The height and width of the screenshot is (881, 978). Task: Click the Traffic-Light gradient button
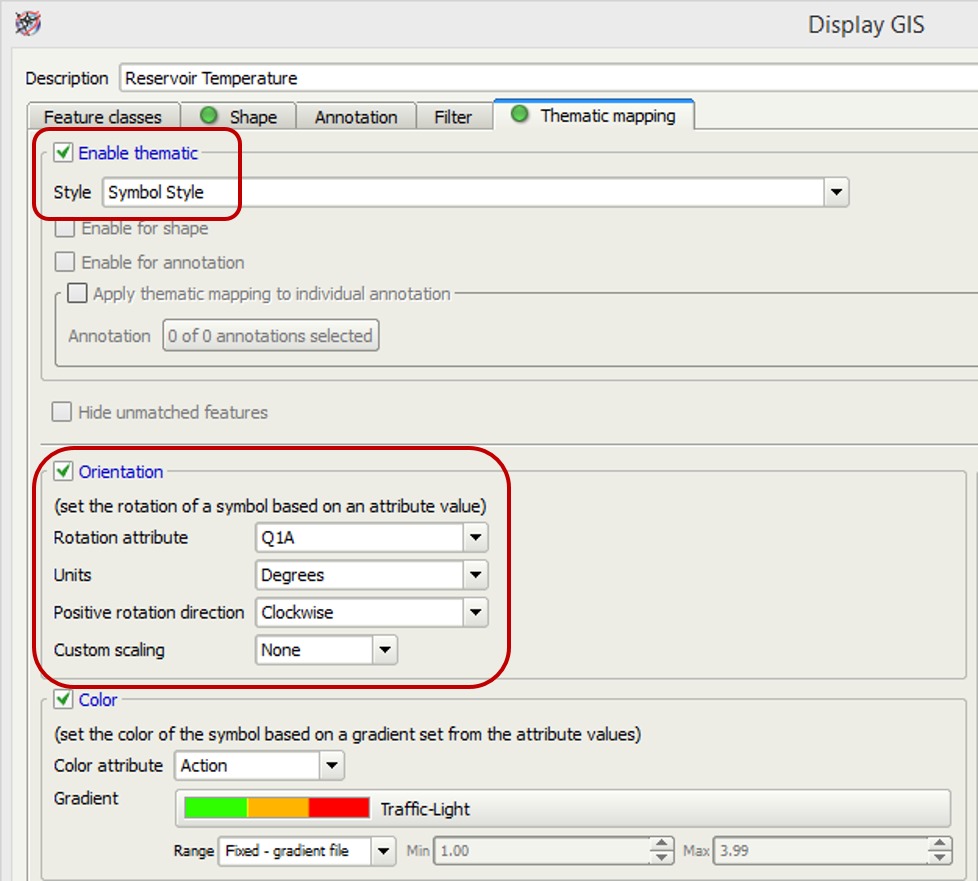(x=562, y=809)
